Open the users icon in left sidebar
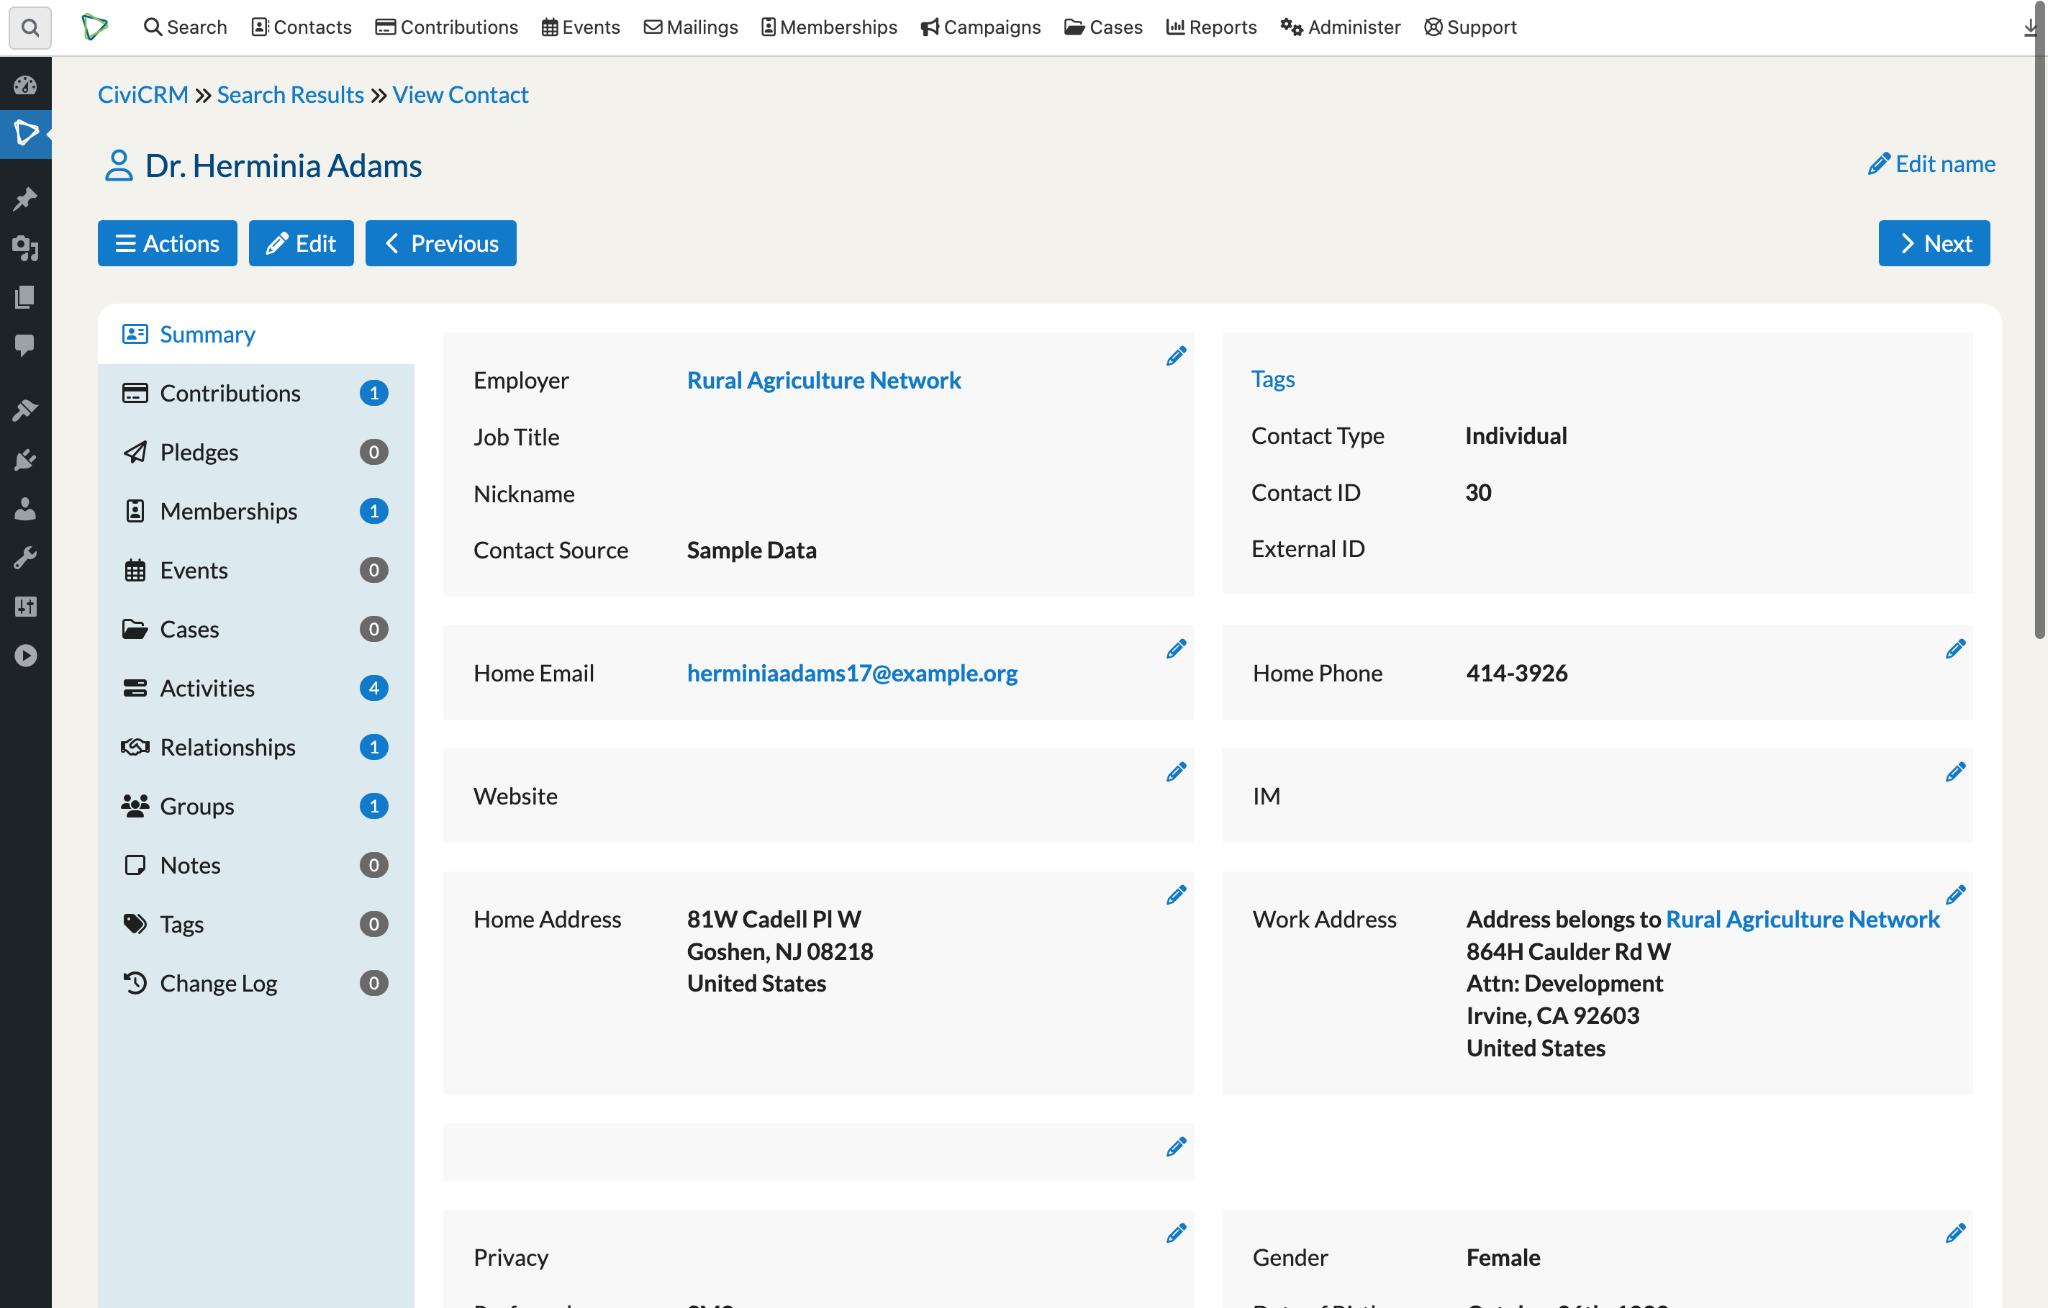The image size is (2048, 1308). pos(25,508)
